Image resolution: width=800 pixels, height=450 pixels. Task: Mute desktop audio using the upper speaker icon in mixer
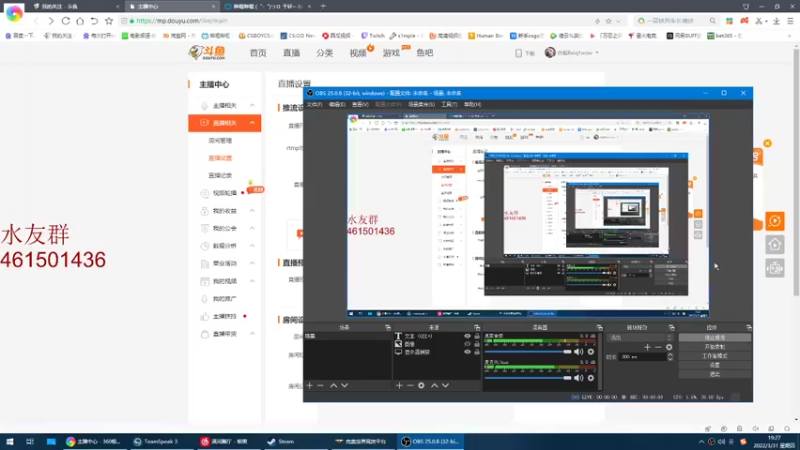tap(579, 352)
